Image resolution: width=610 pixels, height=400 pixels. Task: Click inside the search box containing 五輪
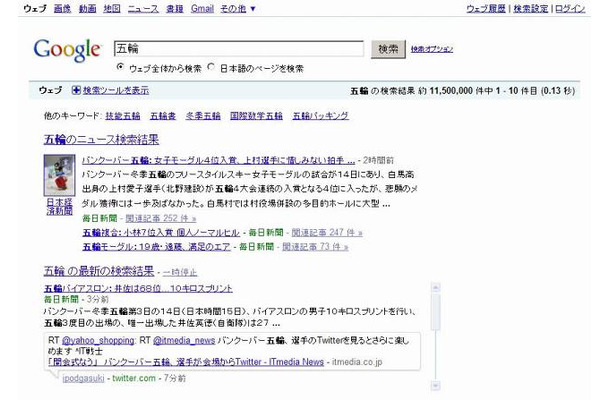tap(239, 49)
